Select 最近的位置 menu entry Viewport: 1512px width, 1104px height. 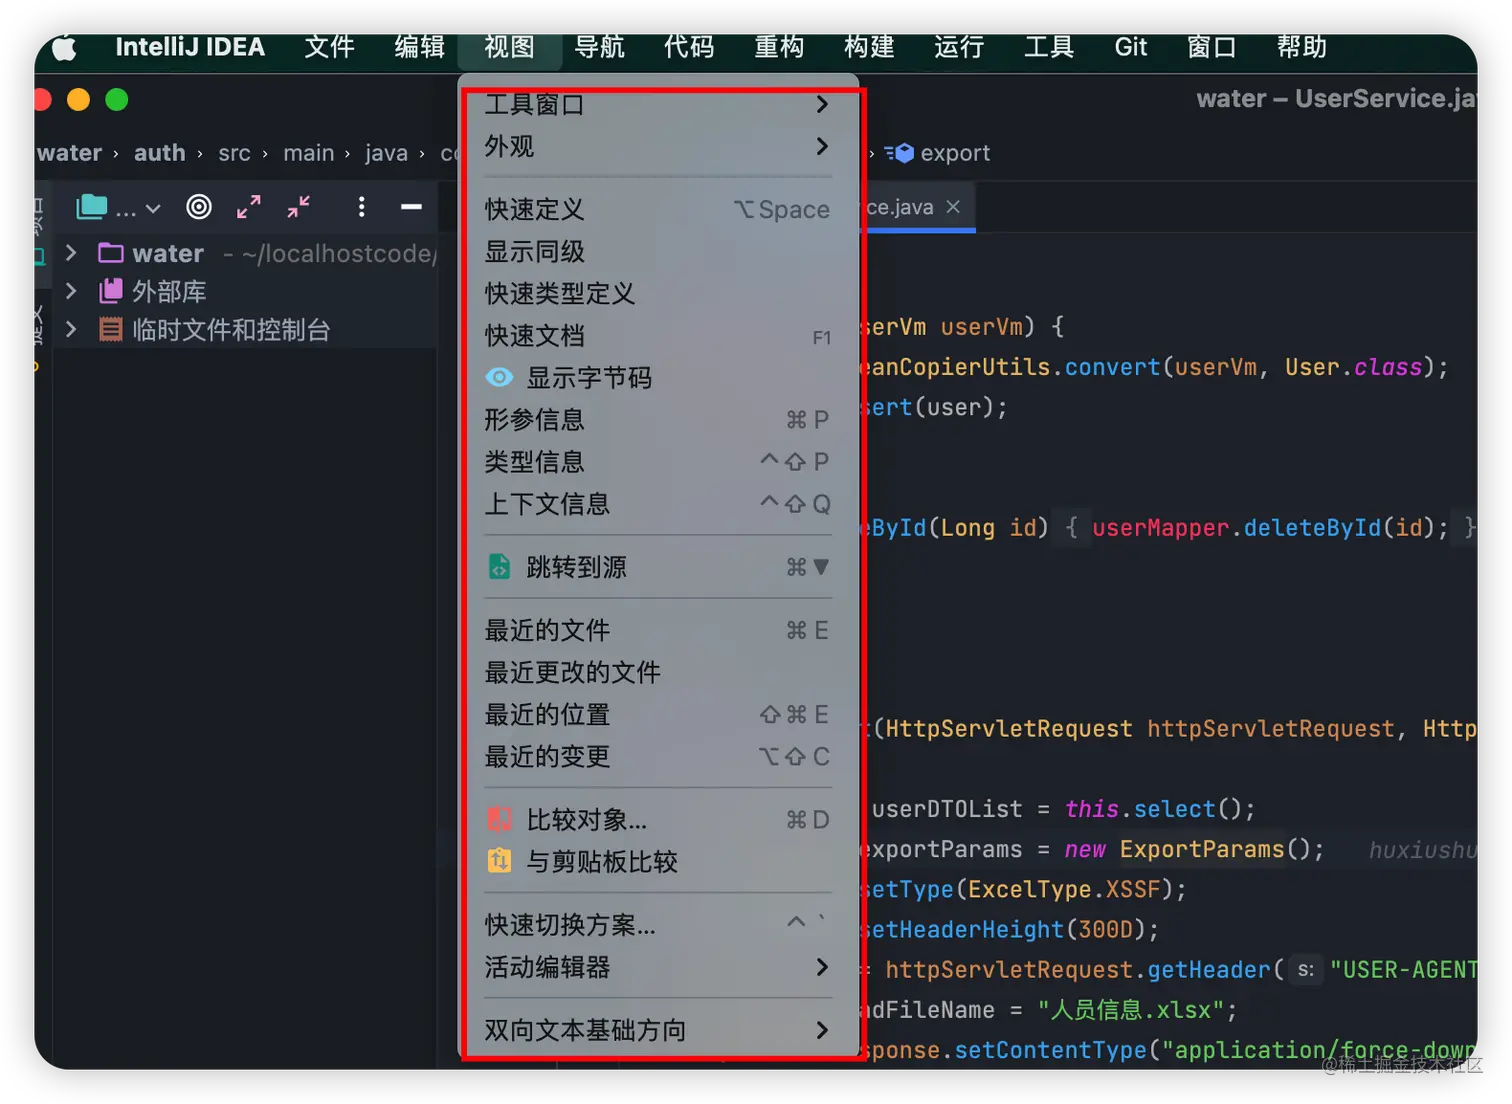click(659, 715)
